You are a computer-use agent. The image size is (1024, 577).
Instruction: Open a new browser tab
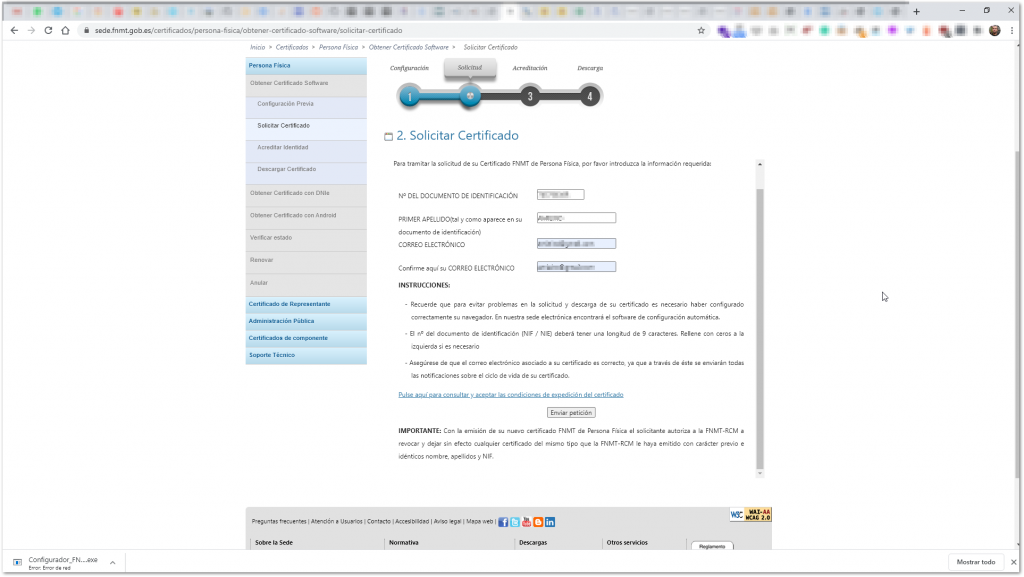(x=916, y=11)
